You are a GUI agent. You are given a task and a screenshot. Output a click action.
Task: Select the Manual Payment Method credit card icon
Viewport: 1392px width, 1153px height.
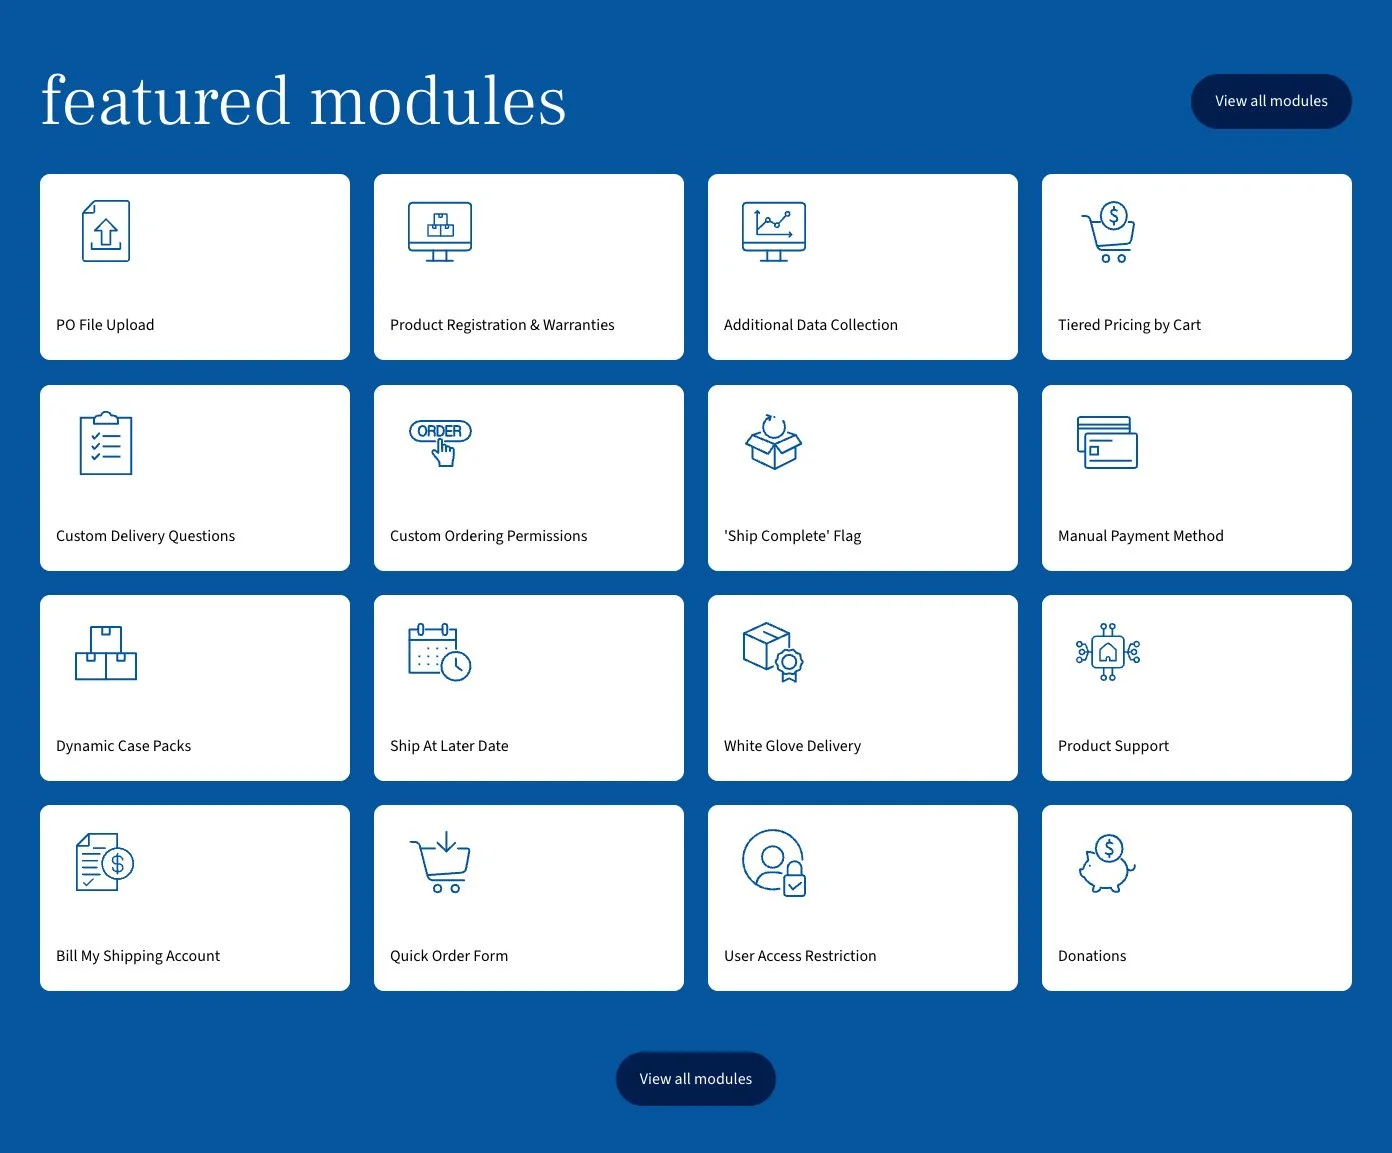tap(1106, 443)
